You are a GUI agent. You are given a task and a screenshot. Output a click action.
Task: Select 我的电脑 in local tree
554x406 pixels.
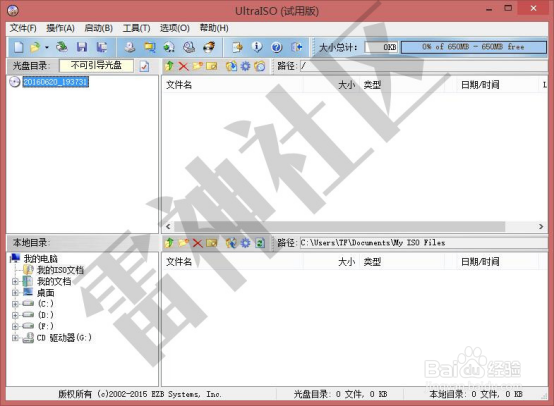coord(40,259)
